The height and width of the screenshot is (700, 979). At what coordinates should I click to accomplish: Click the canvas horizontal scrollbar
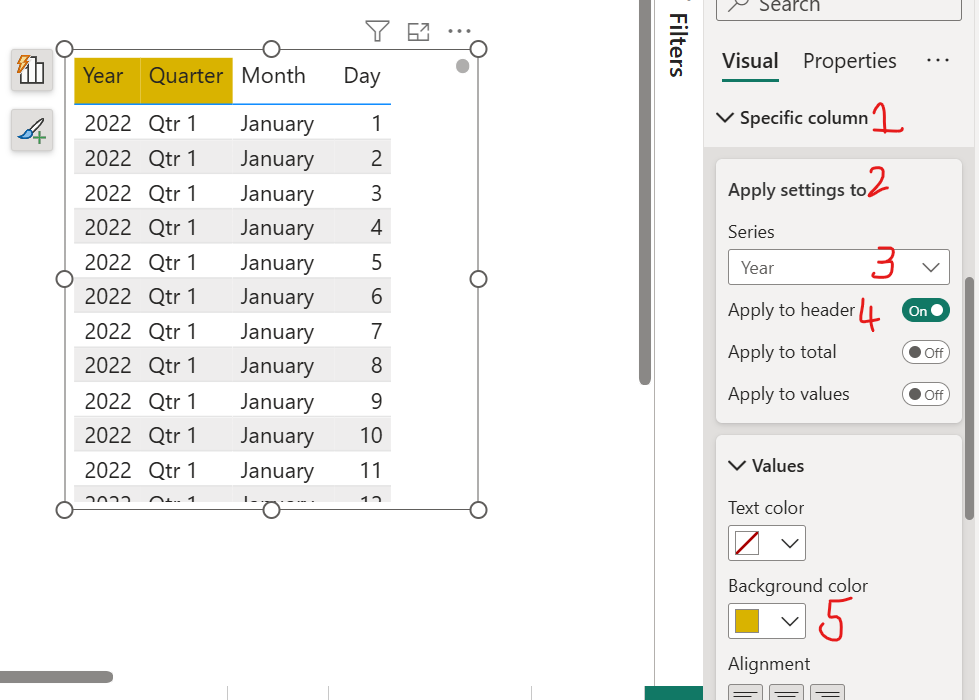pyautogui.click(x=56, y=677)
